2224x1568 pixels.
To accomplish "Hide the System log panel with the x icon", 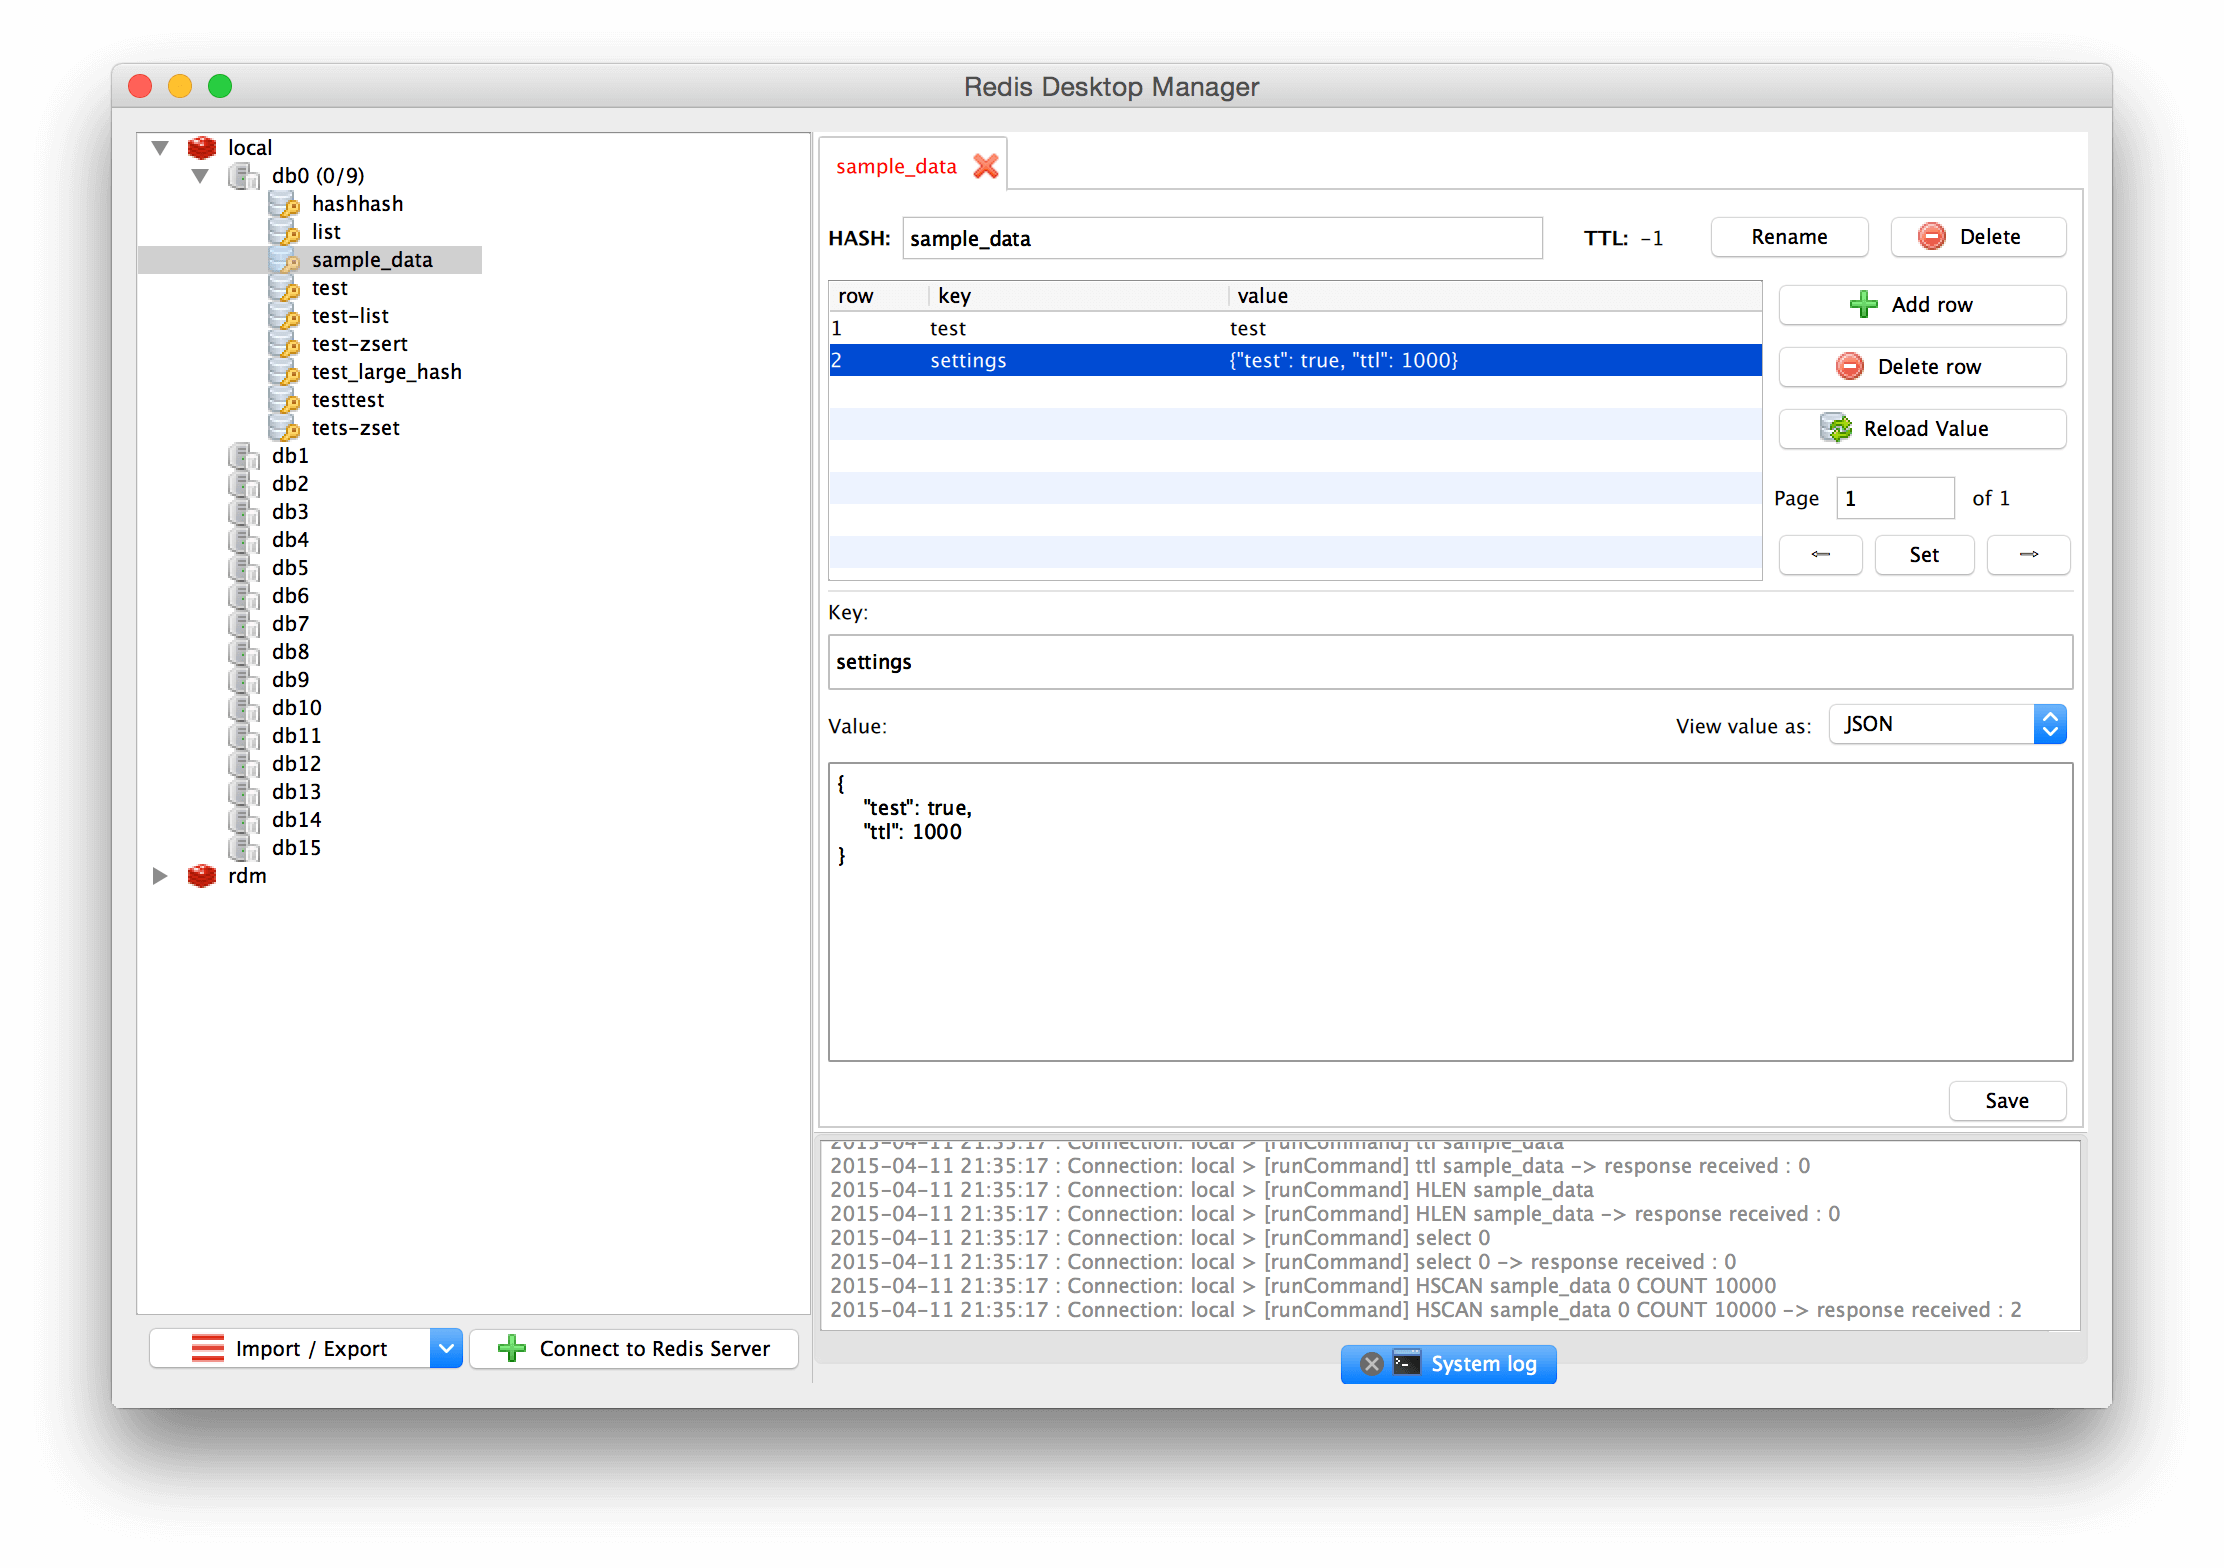I will tap(1370, 1364).
